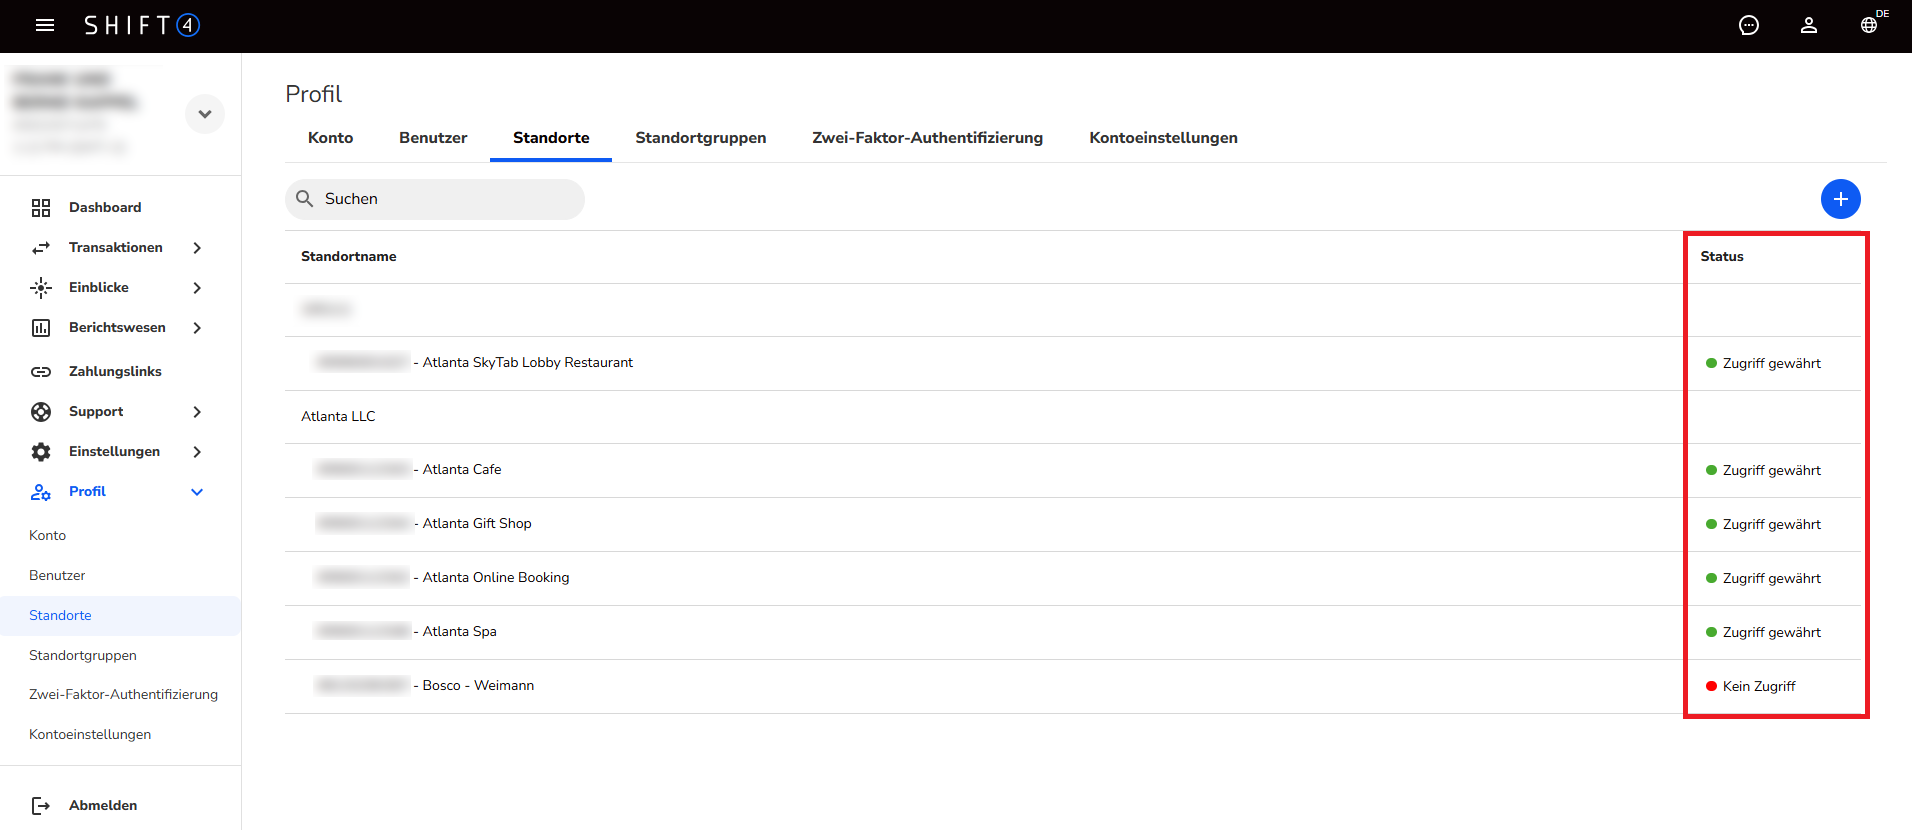
Task: Open Kontoeinstellungen sidebar sub-item
Action: click(x=90, y=734)
